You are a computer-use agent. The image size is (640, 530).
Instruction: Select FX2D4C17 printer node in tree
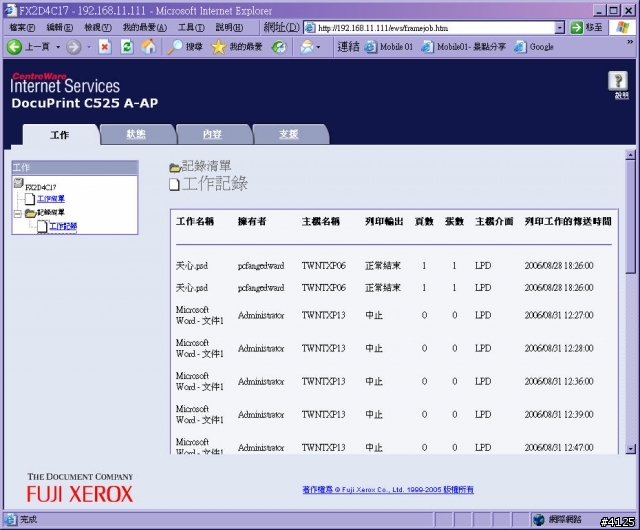pyautogui.click(x=41, y=187)
